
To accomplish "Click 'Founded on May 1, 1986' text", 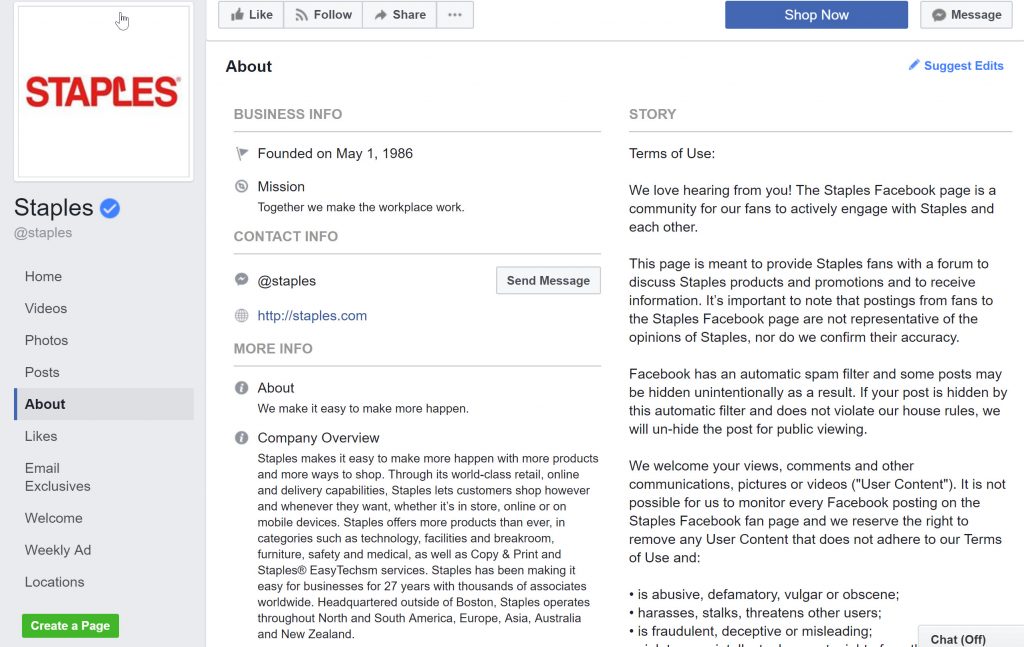I will (x=335, y=153).
